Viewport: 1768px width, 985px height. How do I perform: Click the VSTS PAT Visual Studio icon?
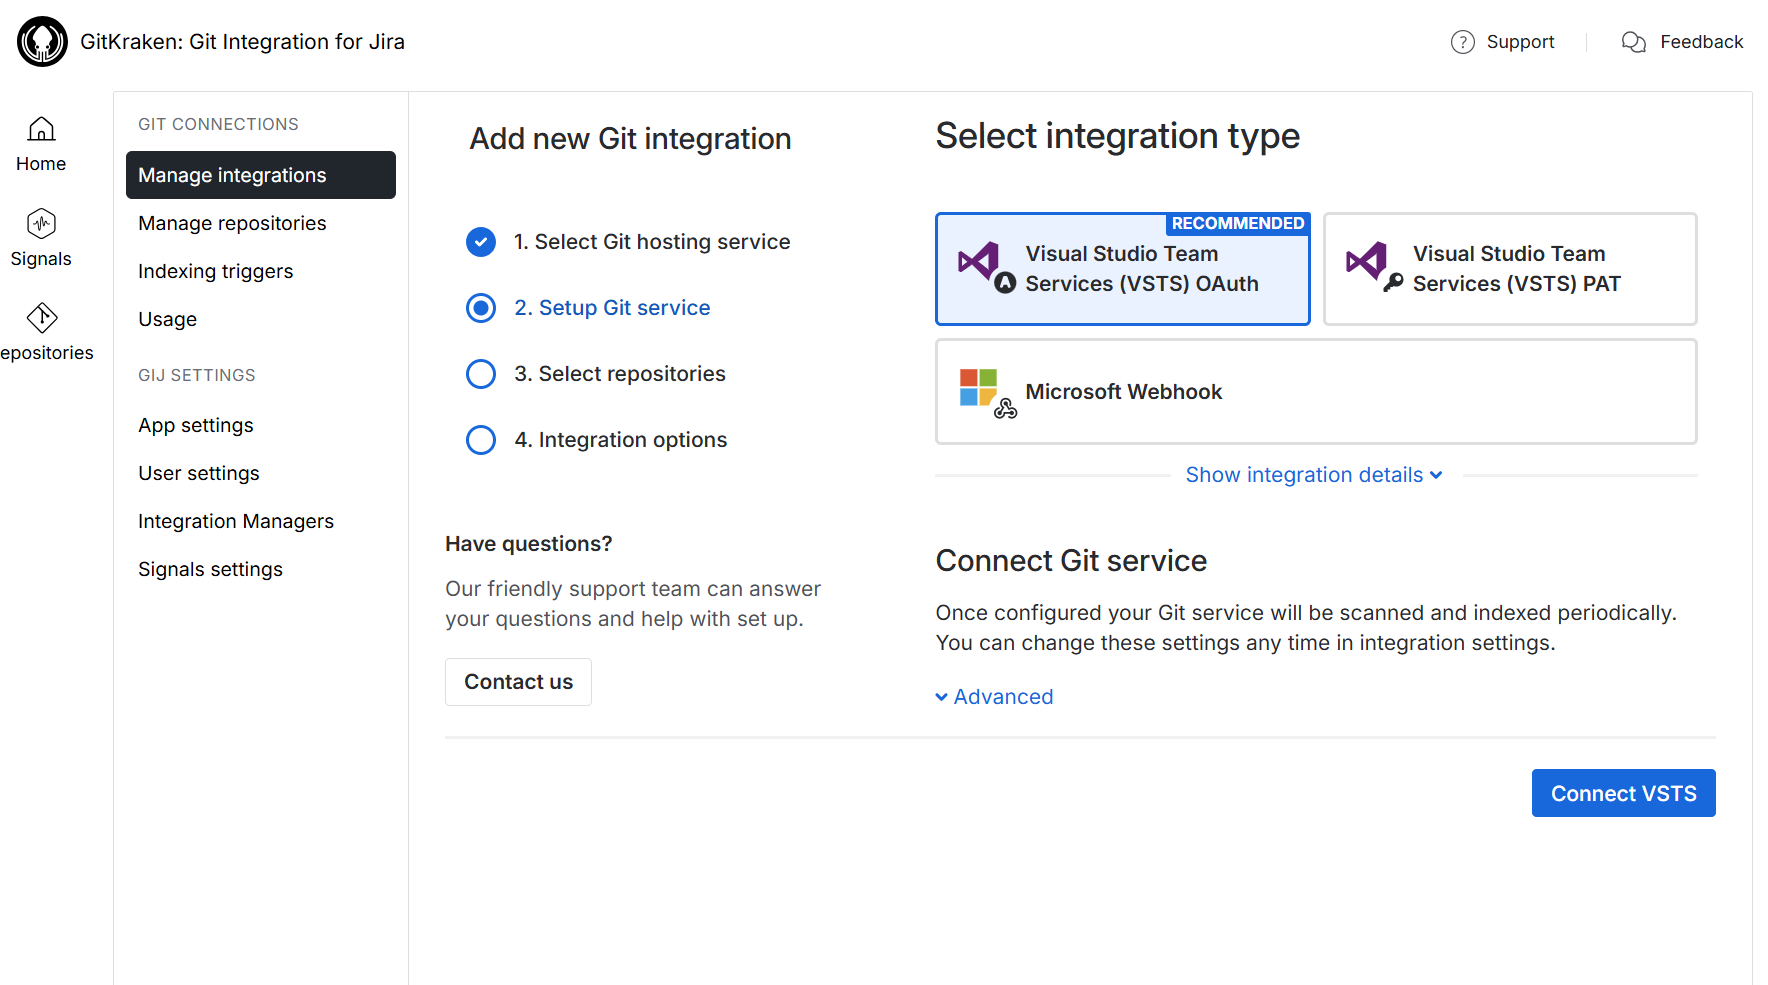click(1370, 265)
